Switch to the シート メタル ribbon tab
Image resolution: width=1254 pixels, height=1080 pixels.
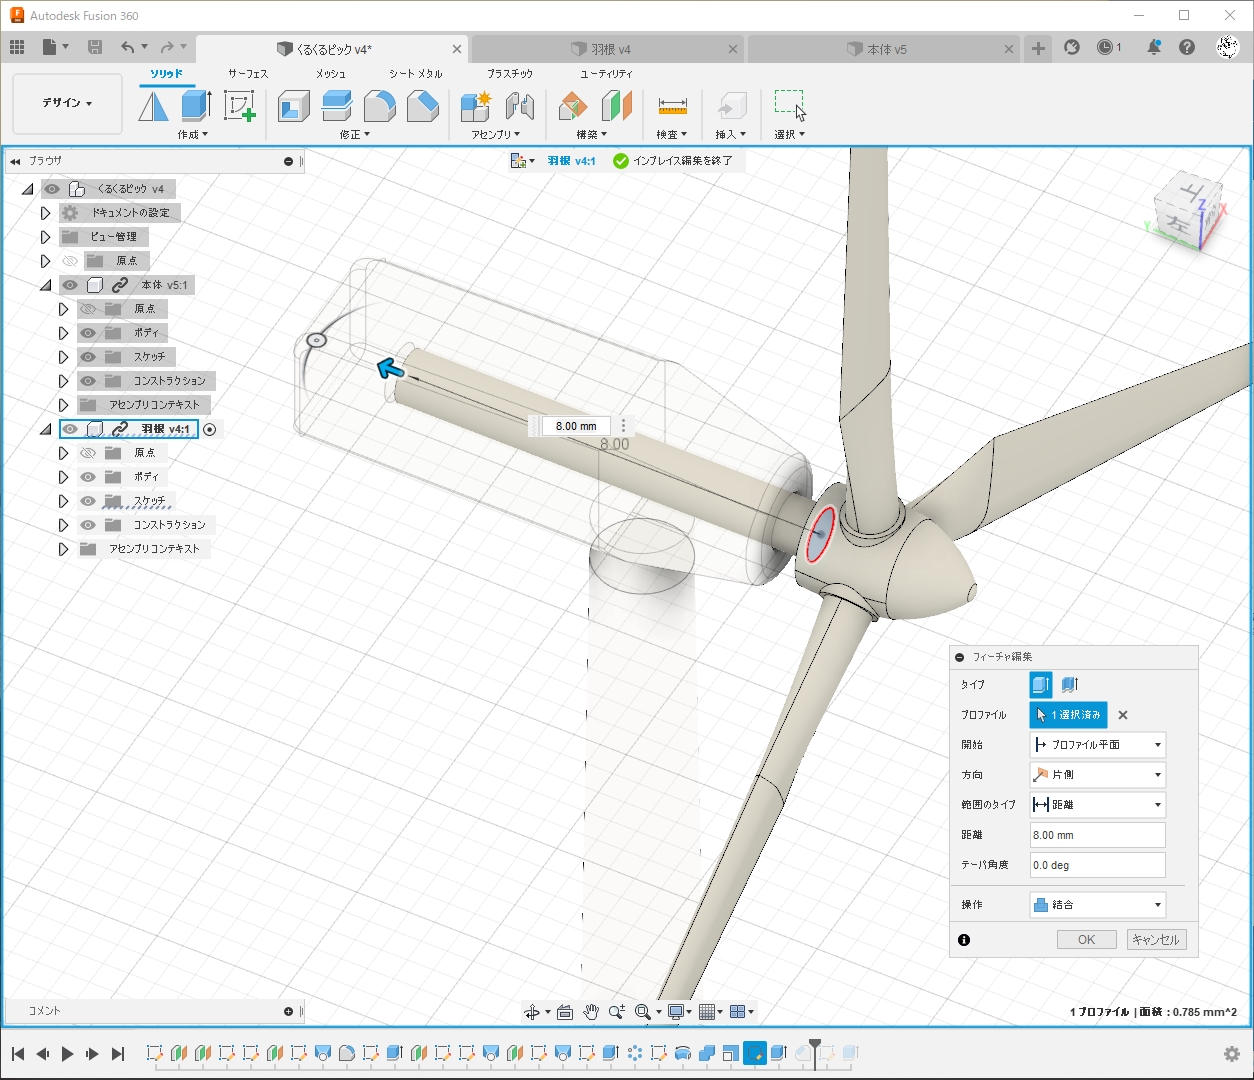[416, 74]
